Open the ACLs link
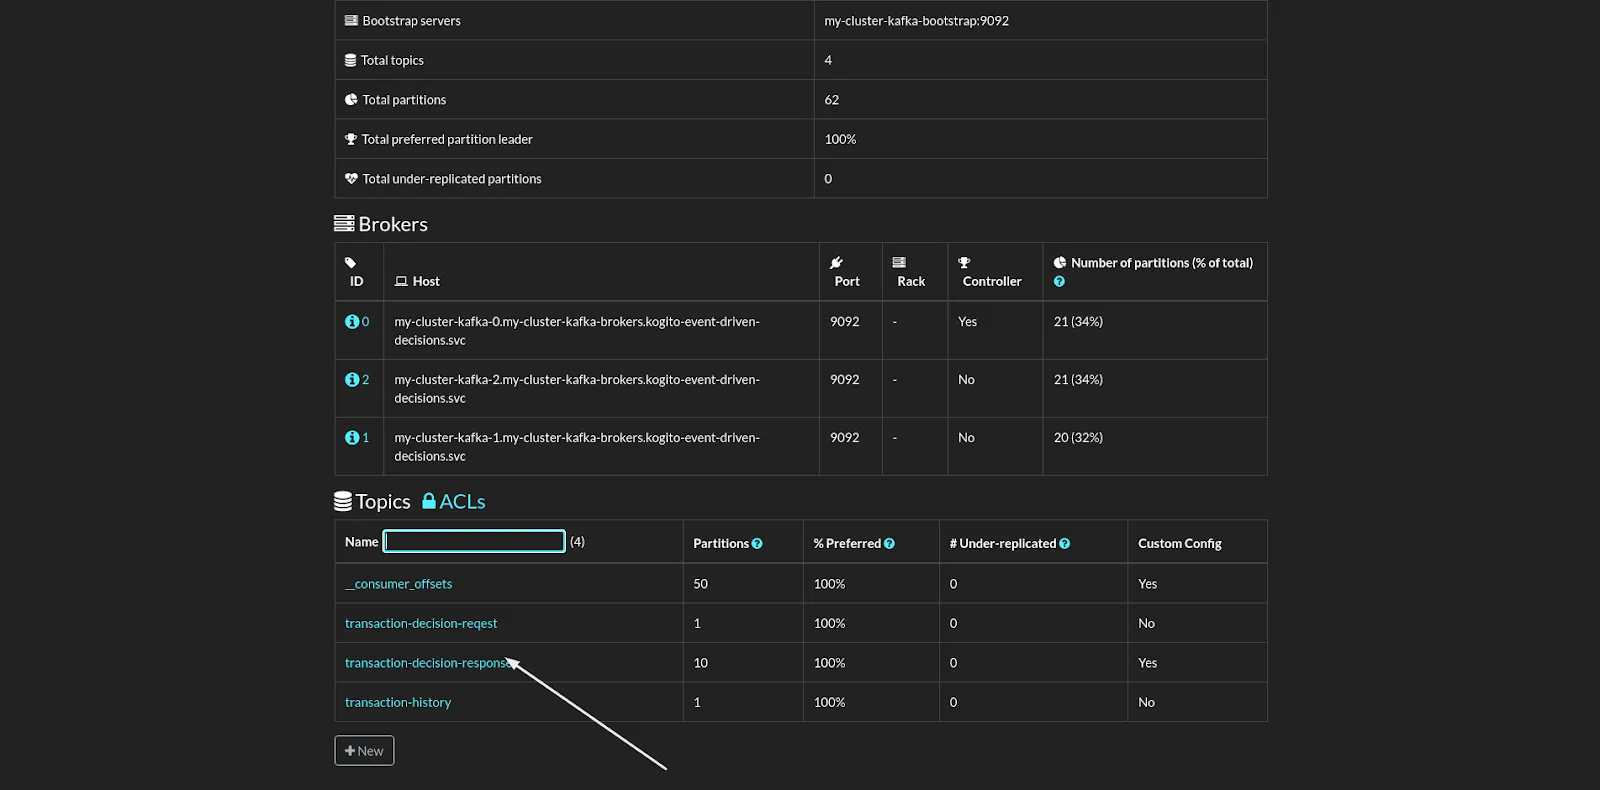This screenshot has width=1600, height=790. point(454,501)
